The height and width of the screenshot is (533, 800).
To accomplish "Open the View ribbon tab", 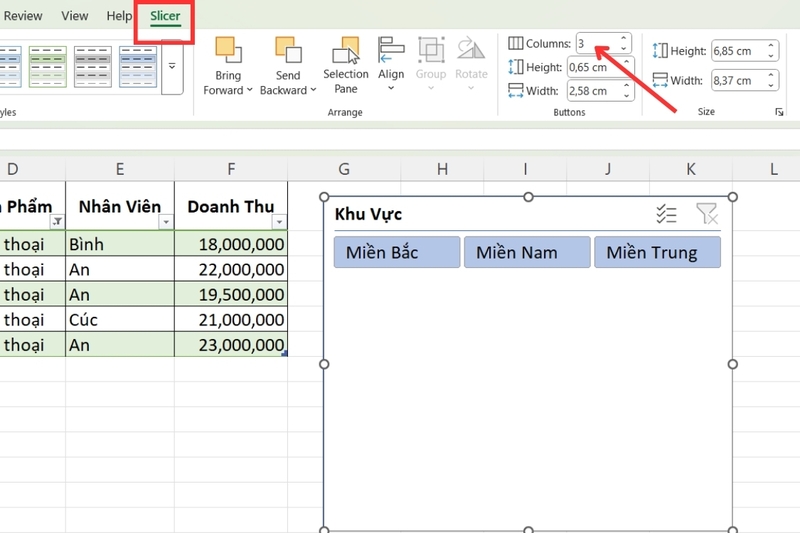I will coord(74,16).
